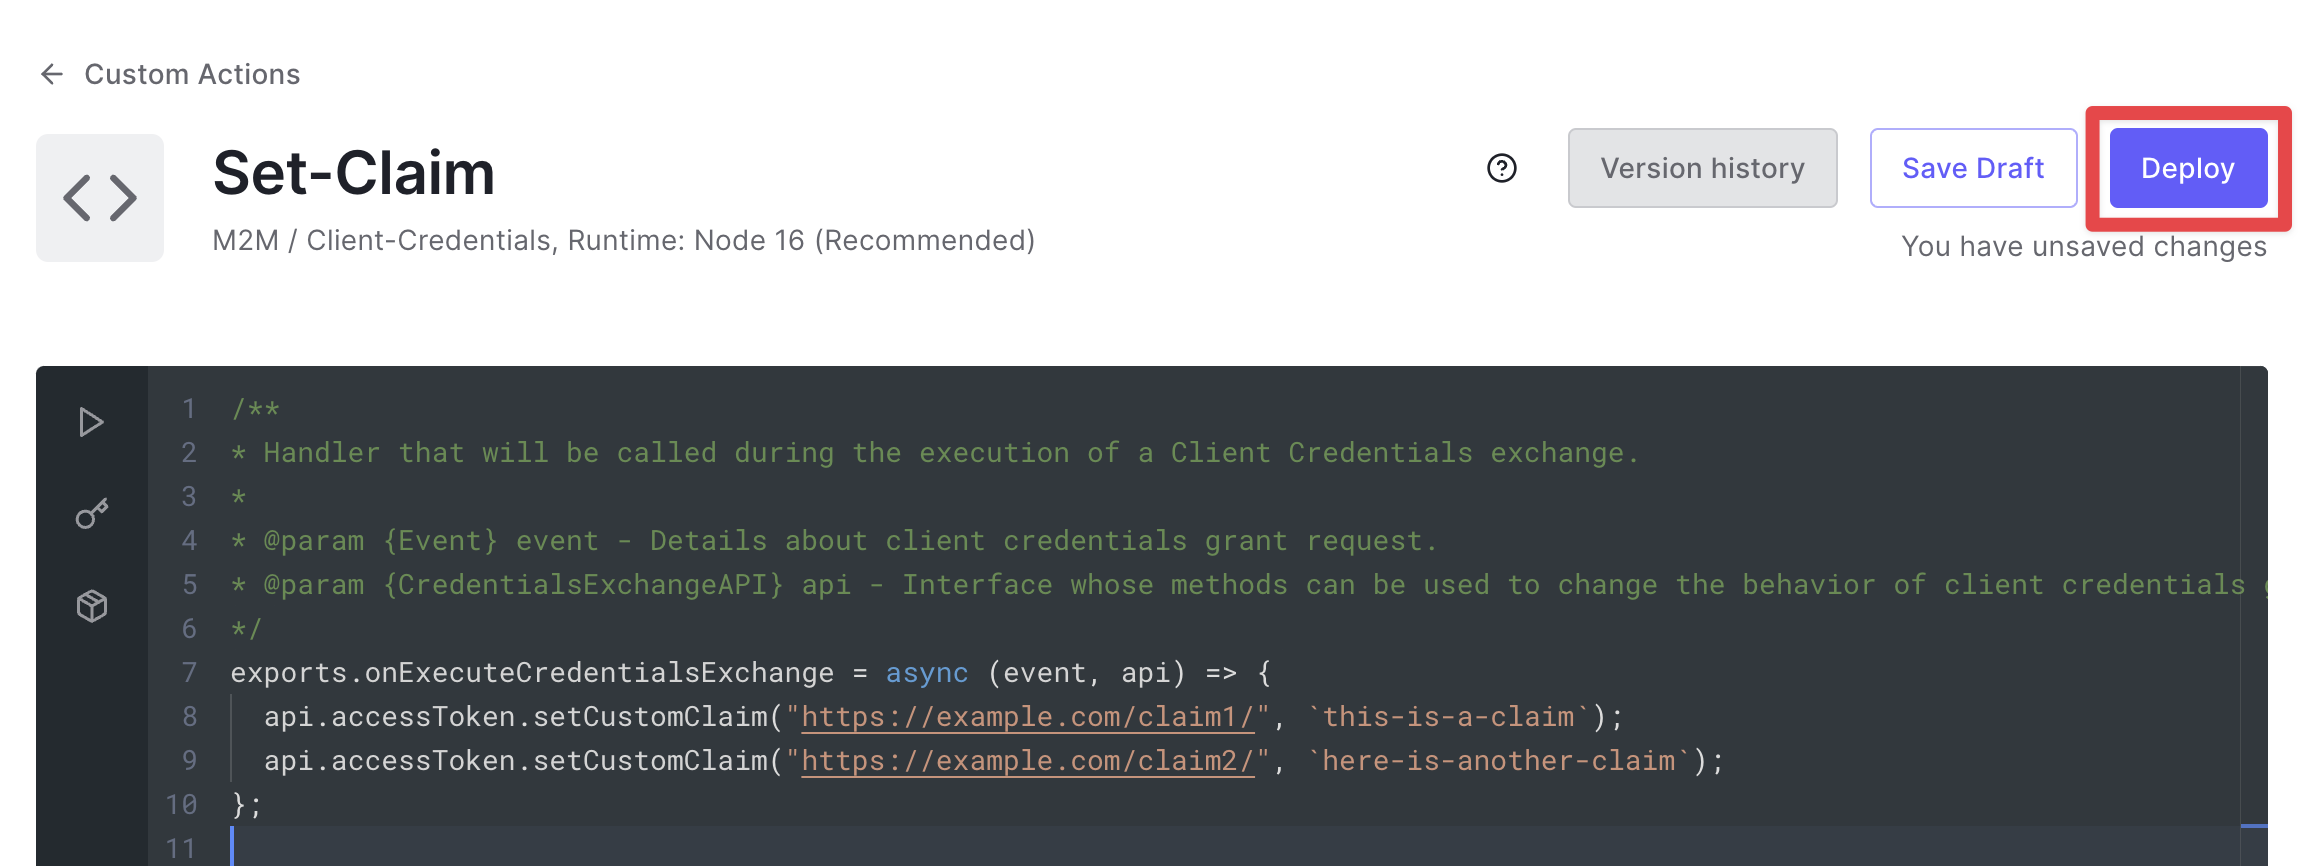This screenshot has width=2306, height=866.
Task: Click line number 7 in the gutter
Action: (189, 672)
